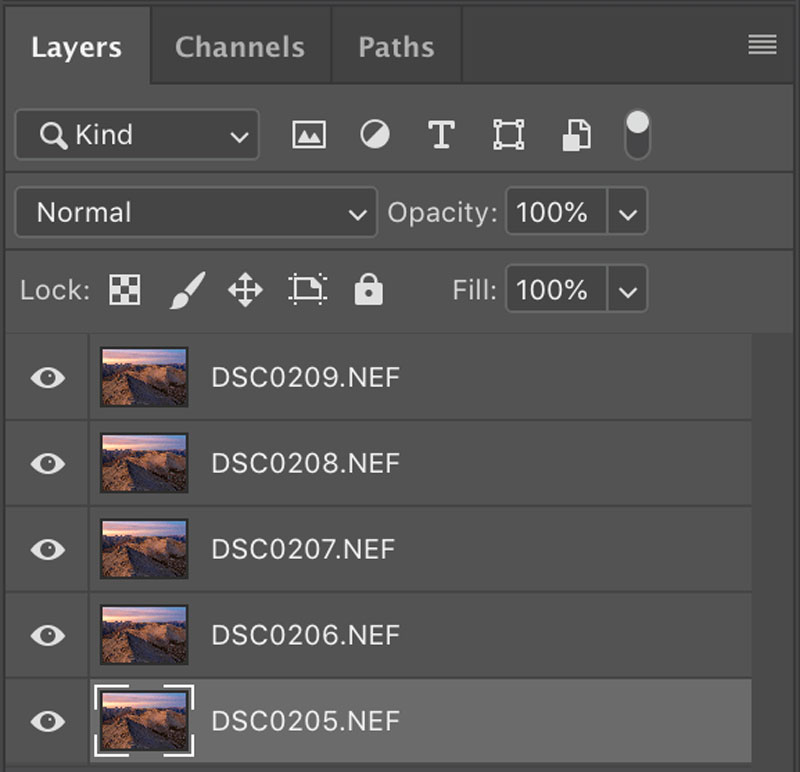Lock layer position move icon
The height and width of the screenshot is (772, 800).
click(245, 290)
